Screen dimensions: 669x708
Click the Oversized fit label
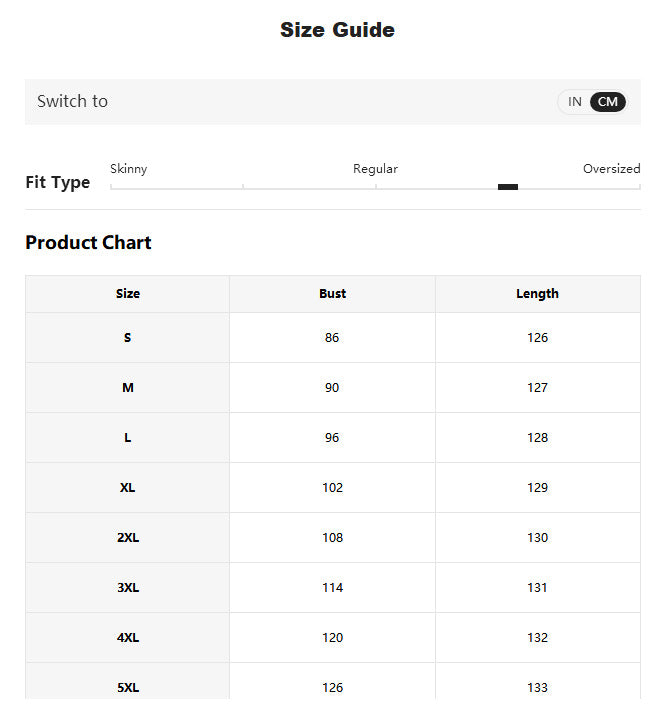[612, 169]
